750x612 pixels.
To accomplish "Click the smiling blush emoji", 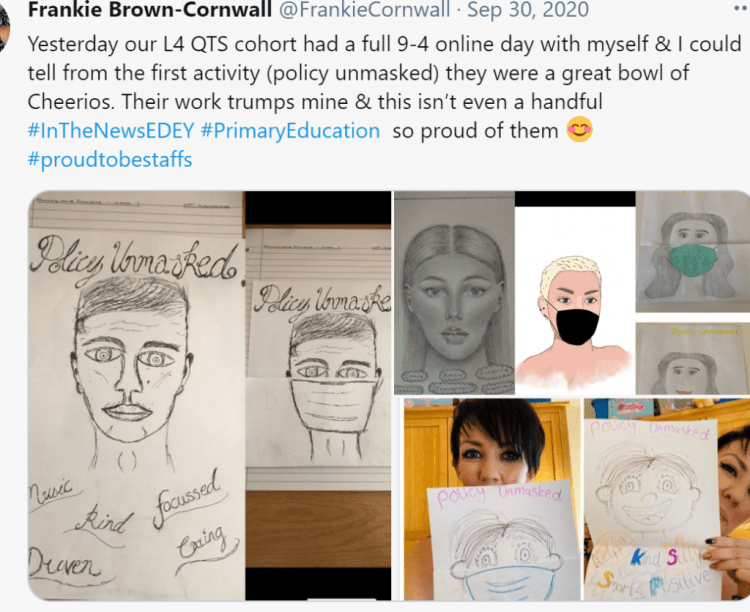I will pos(579,130).
